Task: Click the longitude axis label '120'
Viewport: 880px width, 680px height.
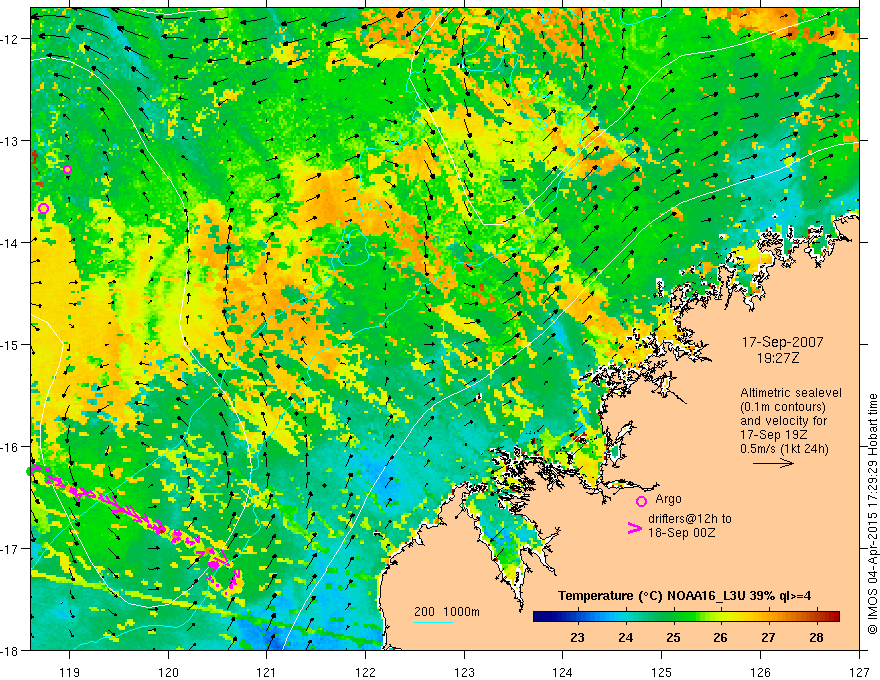Action: point(168,672)
